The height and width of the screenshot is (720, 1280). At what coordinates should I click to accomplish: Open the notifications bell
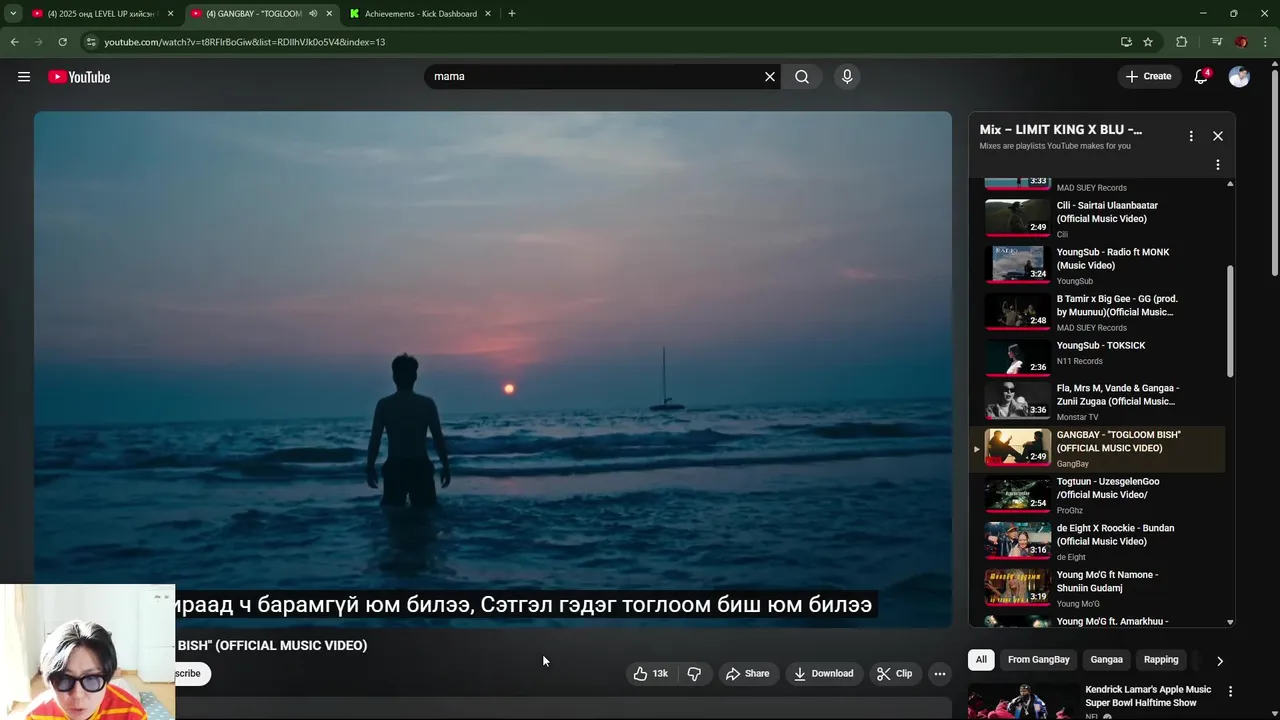coord(1201,77)
